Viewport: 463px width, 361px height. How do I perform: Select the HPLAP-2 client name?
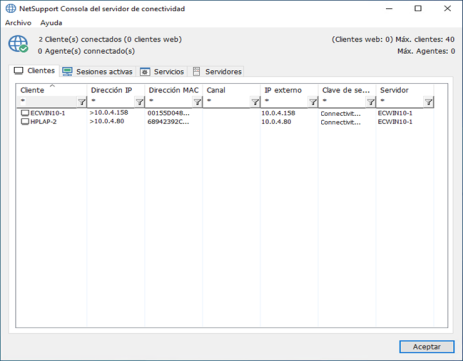pos(44,122)
